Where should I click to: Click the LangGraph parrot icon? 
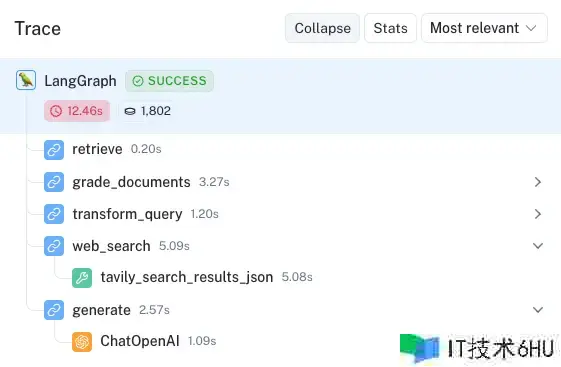pos(26,80)
